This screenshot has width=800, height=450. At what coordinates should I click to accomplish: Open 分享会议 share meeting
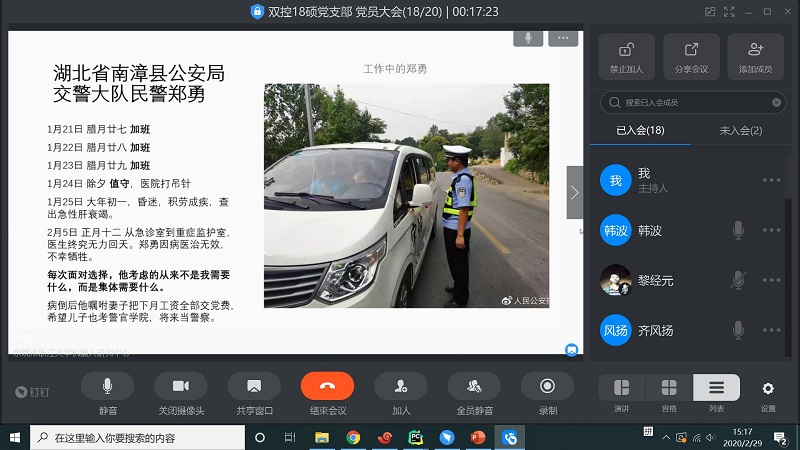point(691,57)
